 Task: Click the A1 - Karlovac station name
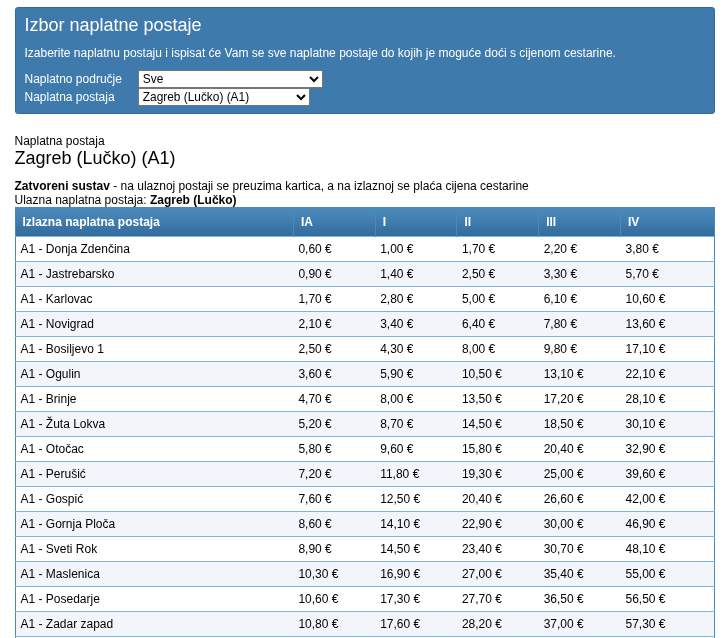click(56, 299)
